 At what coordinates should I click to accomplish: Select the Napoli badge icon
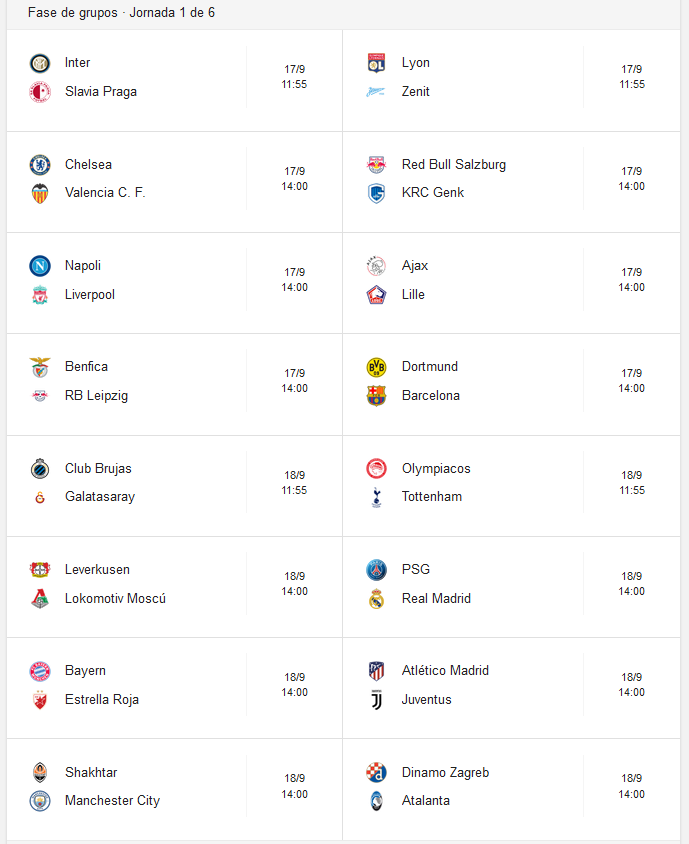pyautogui.click(x=40, y=266)
